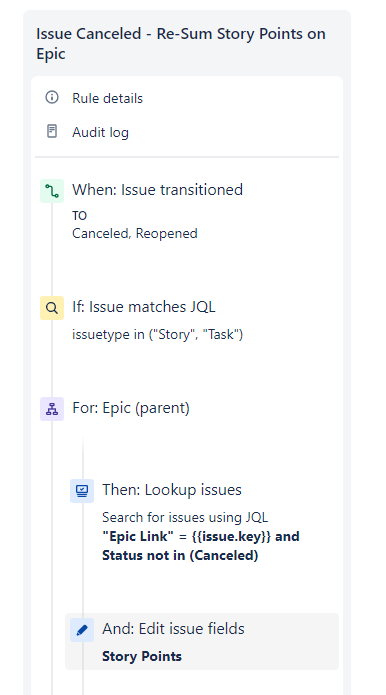Select the When: Issue transitioned trigger
Viewport: 386px width, 695px height.
[x=157, y=190]
